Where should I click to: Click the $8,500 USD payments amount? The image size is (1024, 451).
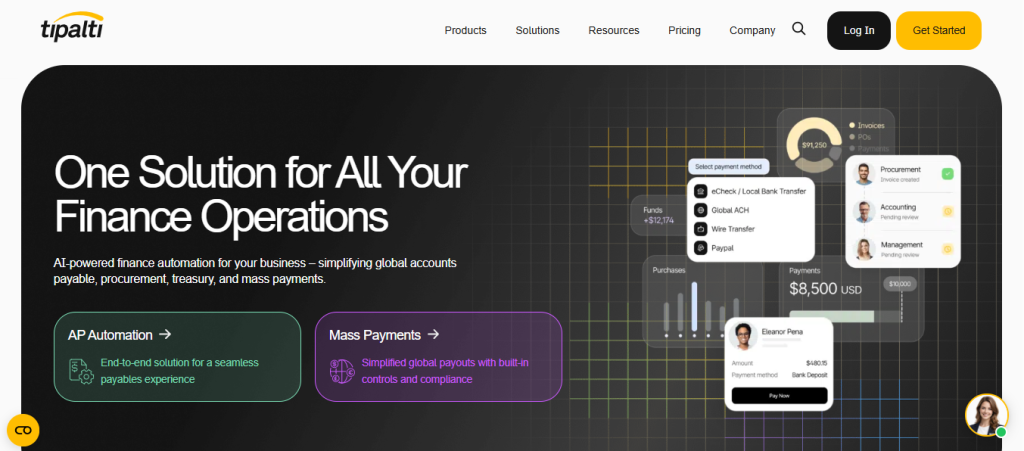point(825,288)
